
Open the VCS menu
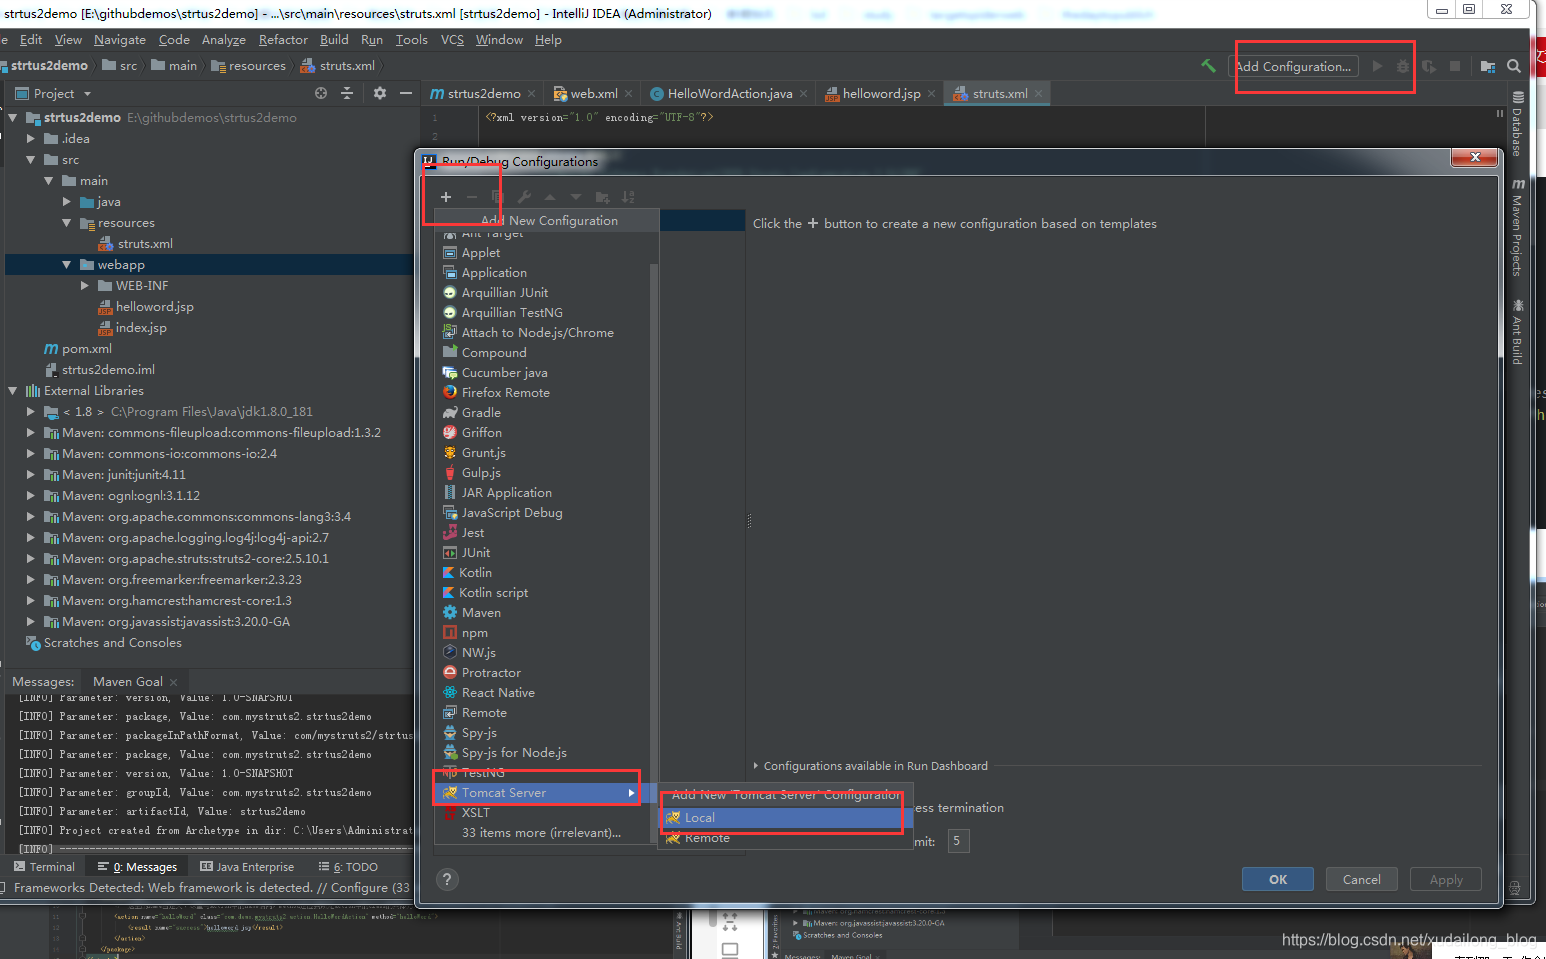point(452,40)
